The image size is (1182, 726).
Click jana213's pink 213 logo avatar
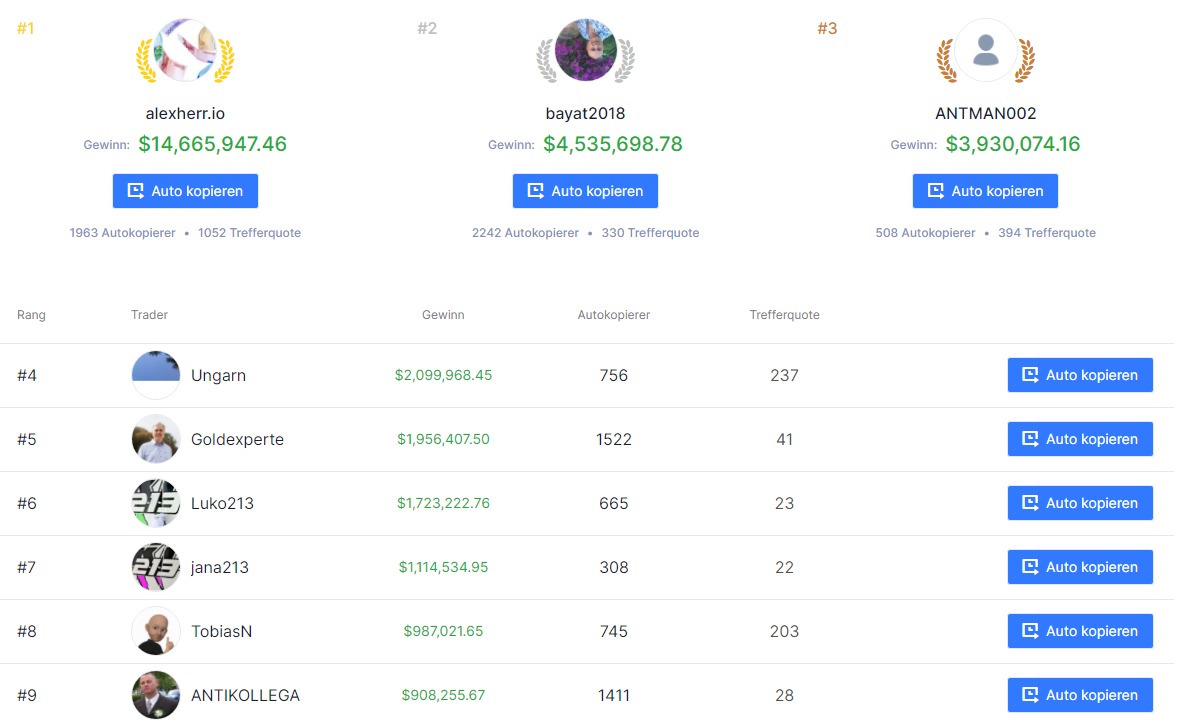(156, 567)
